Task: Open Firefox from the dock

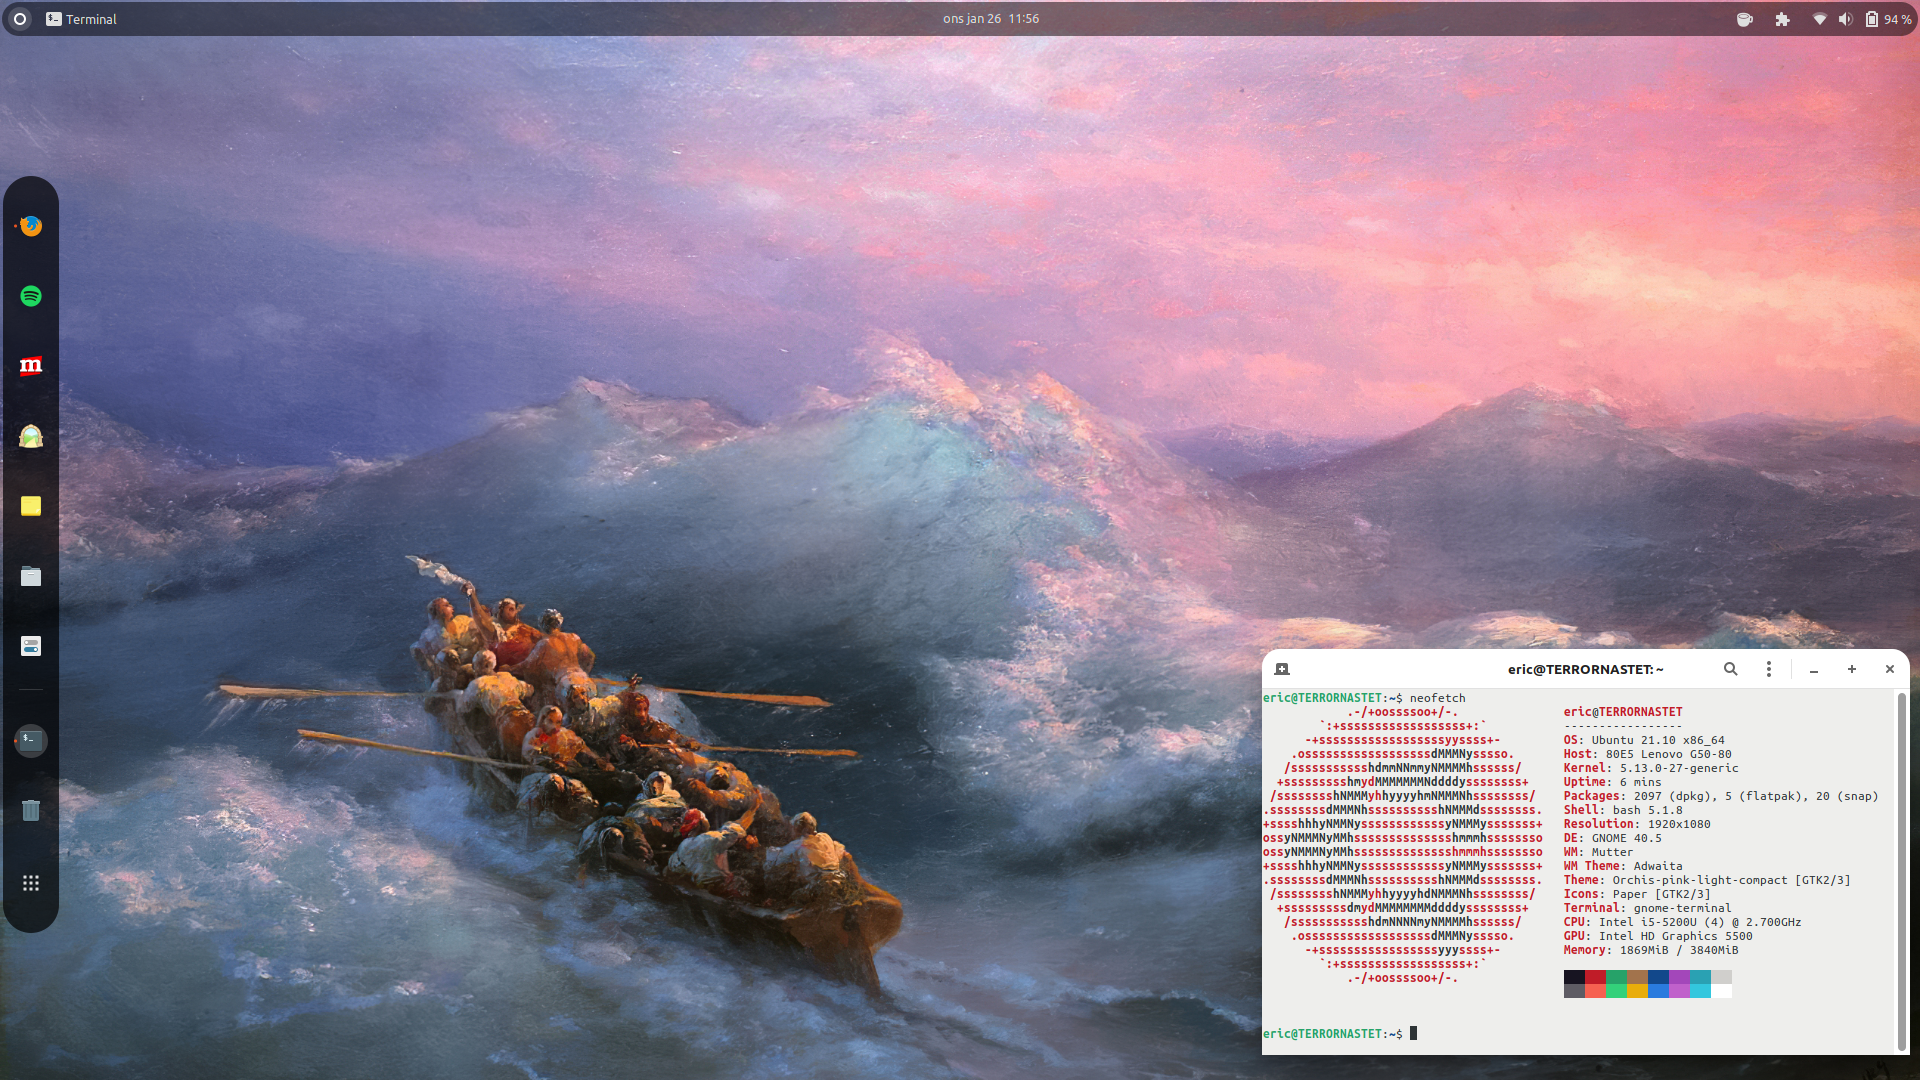Action: pyautogui.click(x=31, y=226)
